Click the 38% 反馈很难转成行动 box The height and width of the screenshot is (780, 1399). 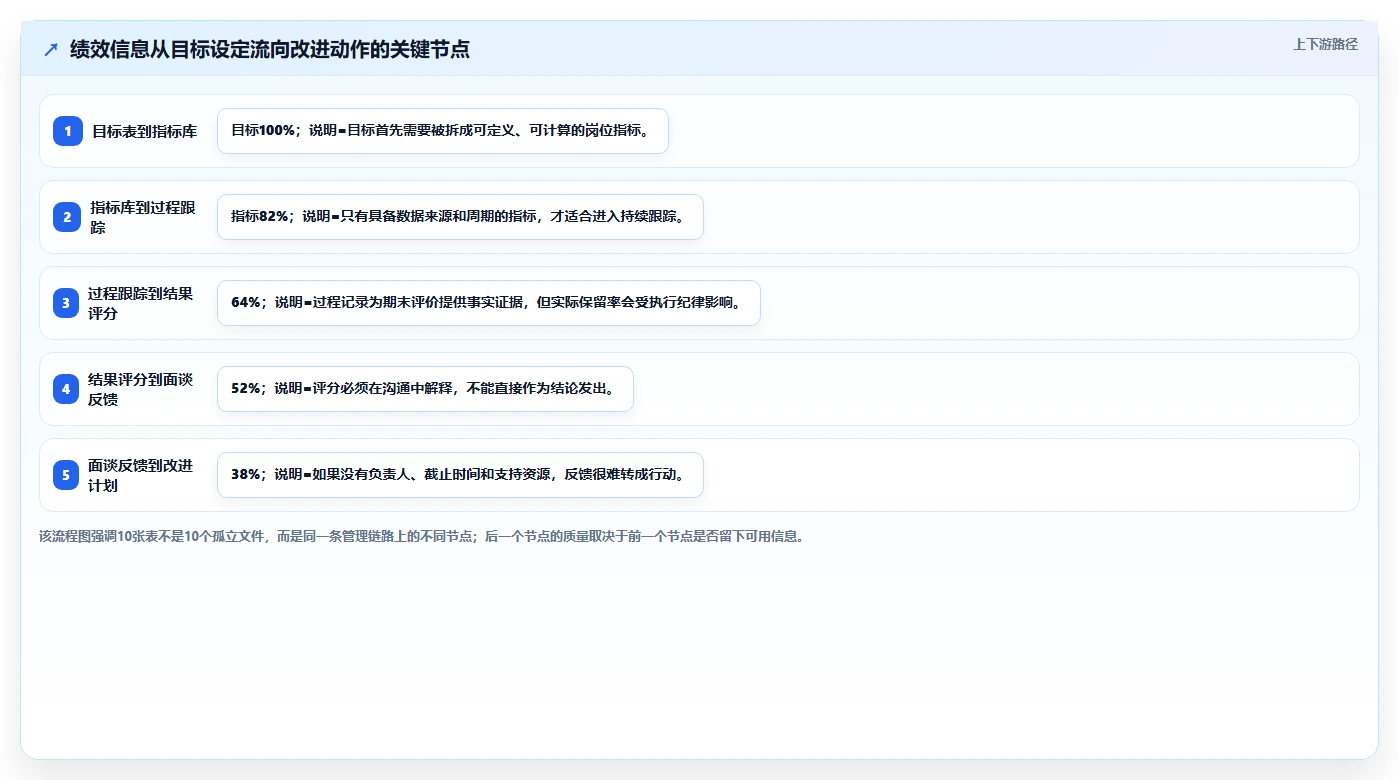460,475
